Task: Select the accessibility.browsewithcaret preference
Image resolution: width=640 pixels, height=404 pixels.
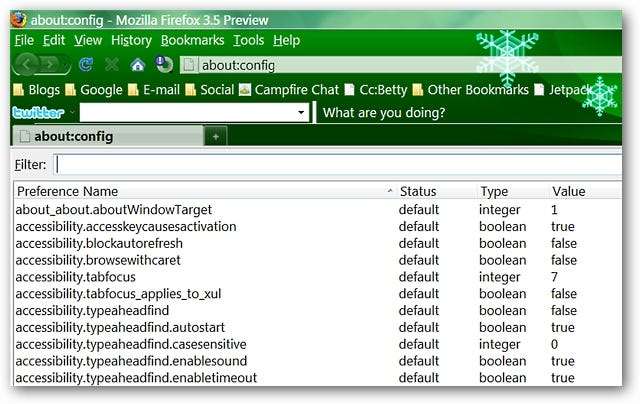Action: (98, 260)
